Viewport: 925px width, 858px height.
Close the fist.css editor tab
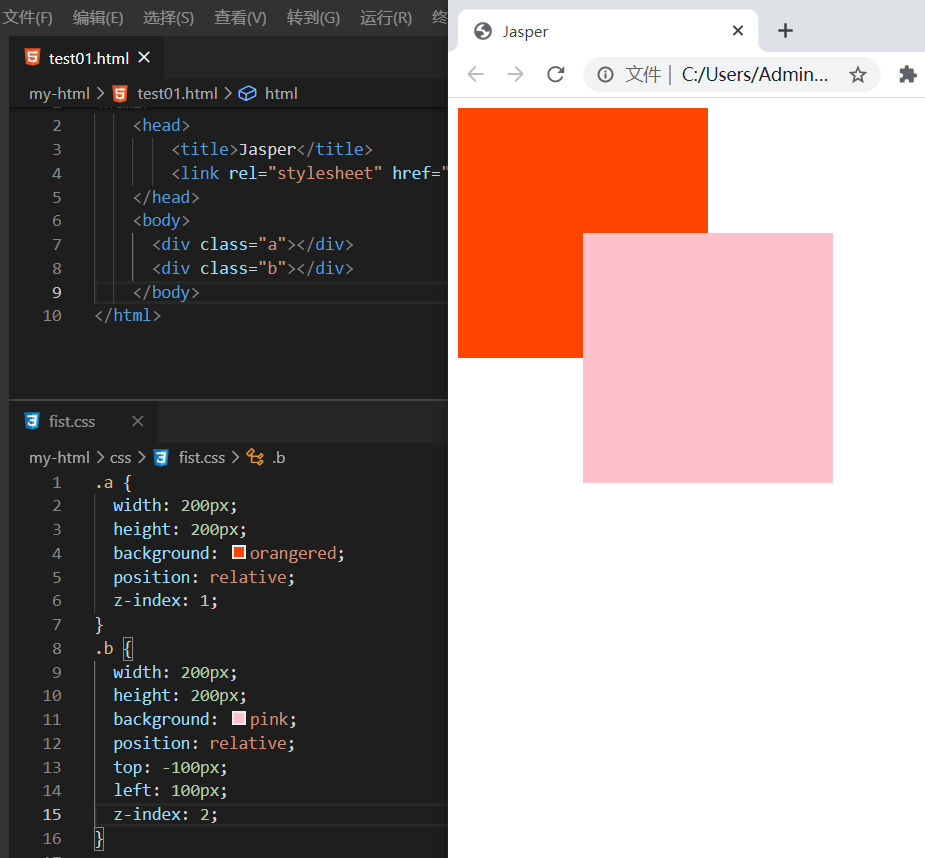(x=137, y=421)
